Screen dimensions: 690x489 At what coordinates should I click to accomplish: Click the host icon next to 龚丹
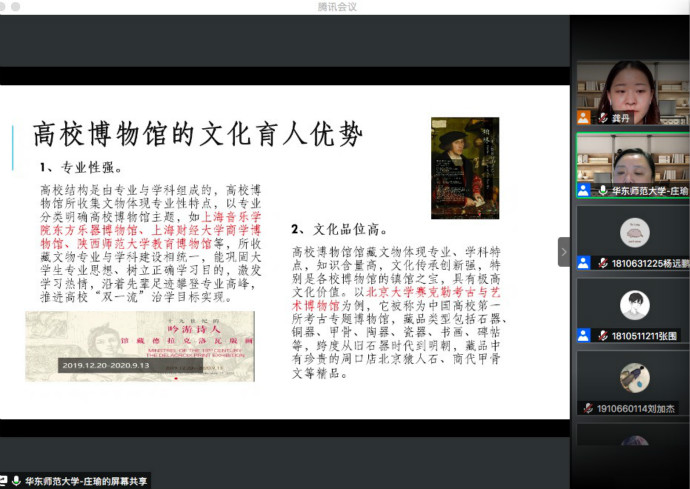coord(584,118)
